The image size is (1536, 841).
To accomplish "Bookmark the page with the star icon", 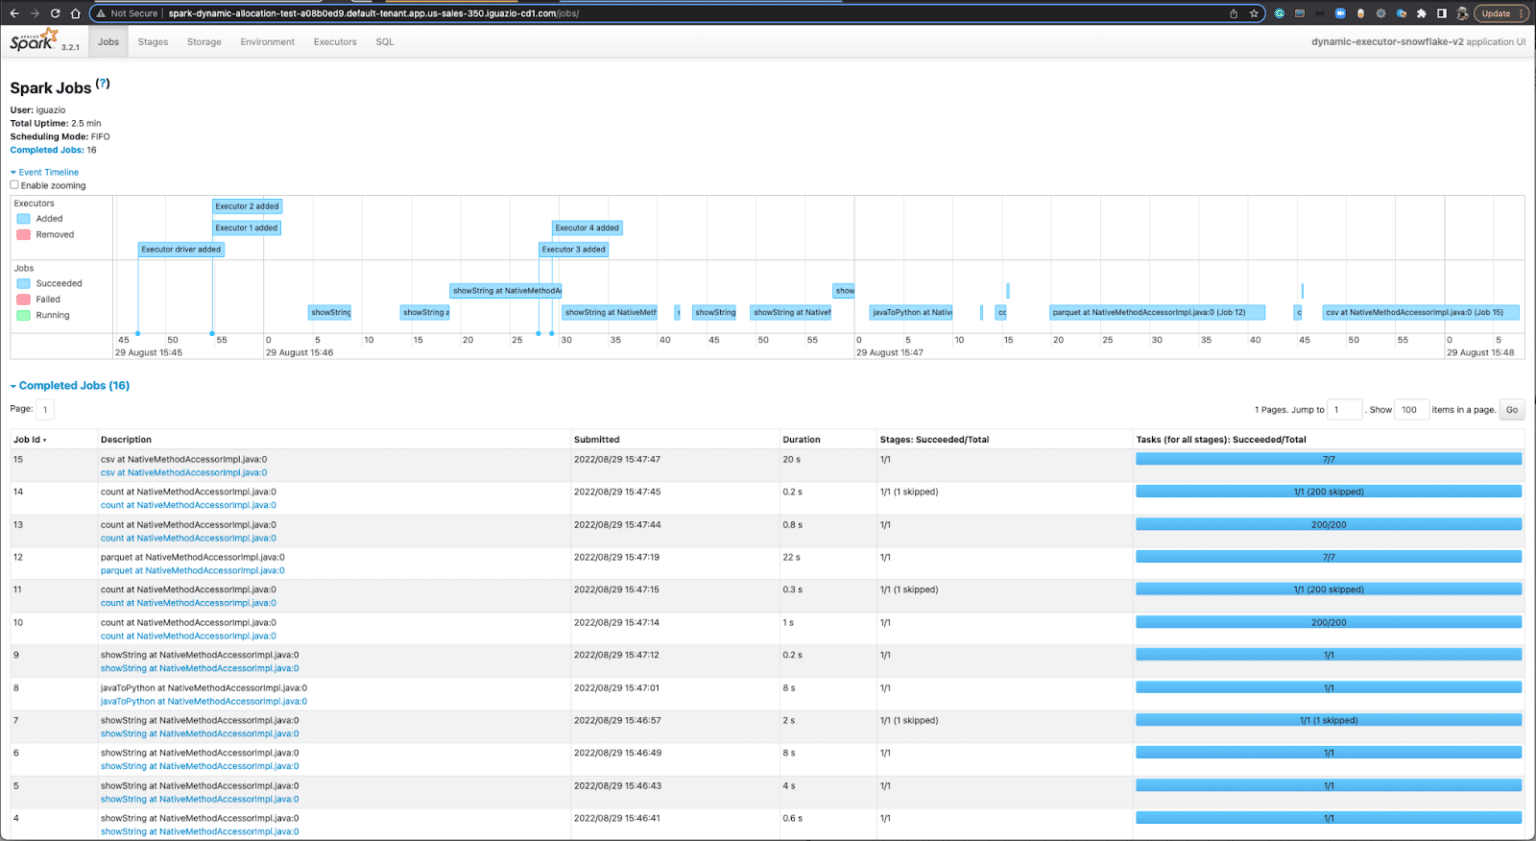I will pos(1254,13).
